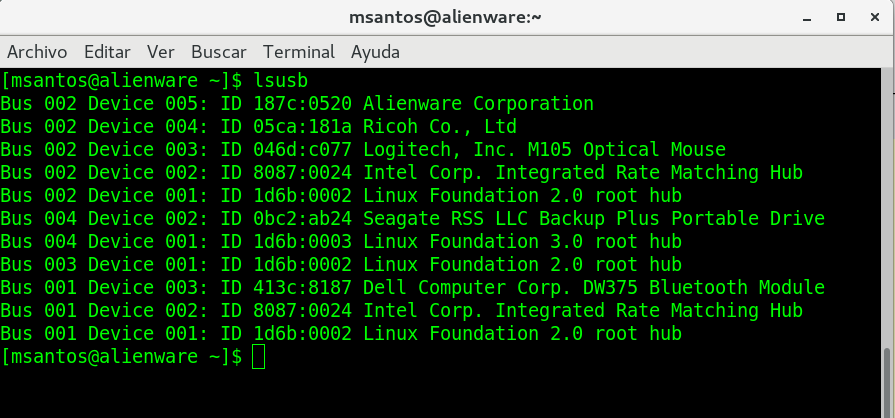Click the block cursor at the prompt
The height and width of the screenshot is (418, 895).
tap(259, 357)
